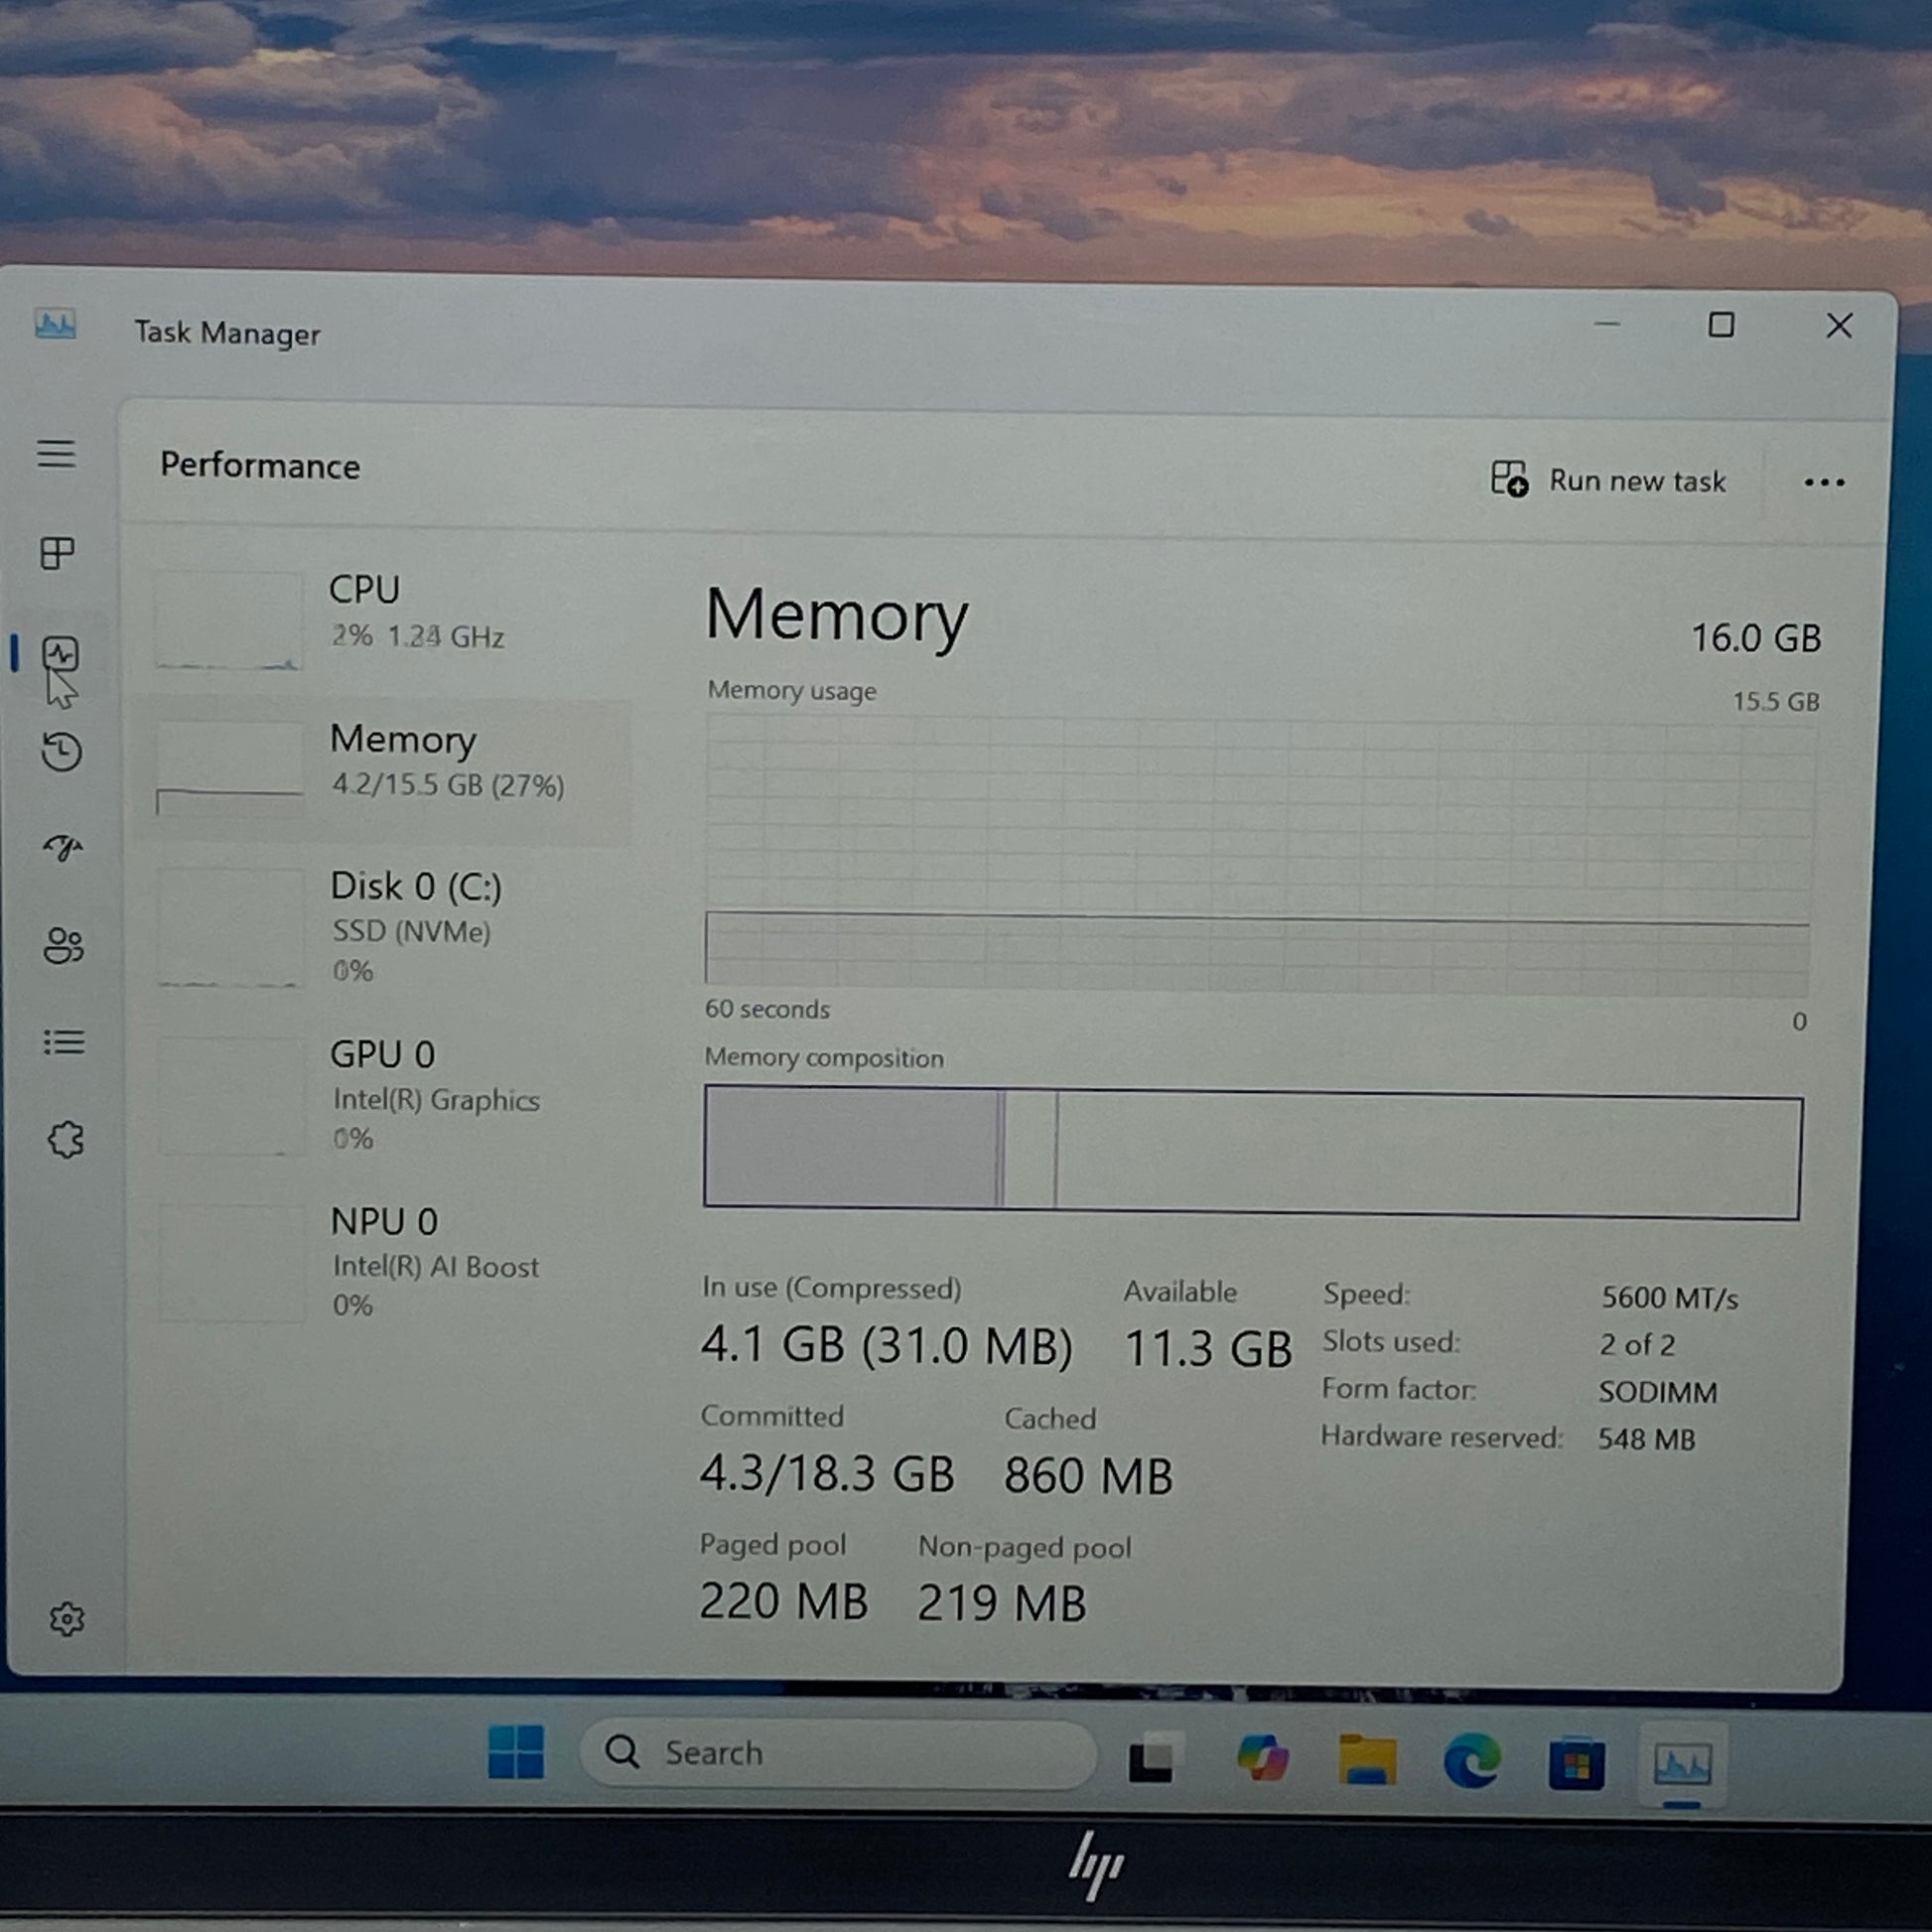Open Task Manager settings gear
The height and width of the screenshot is (1932, 1932).
[x=67, y=1619]
